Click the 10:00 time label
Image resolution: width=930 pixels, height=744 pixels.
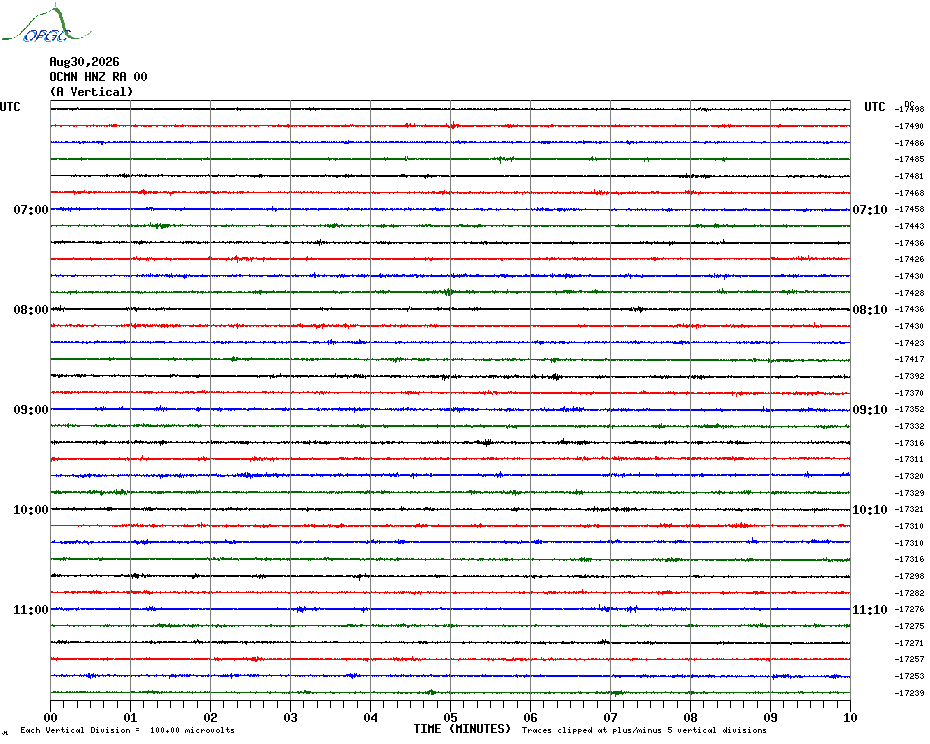tap(31, 510)
